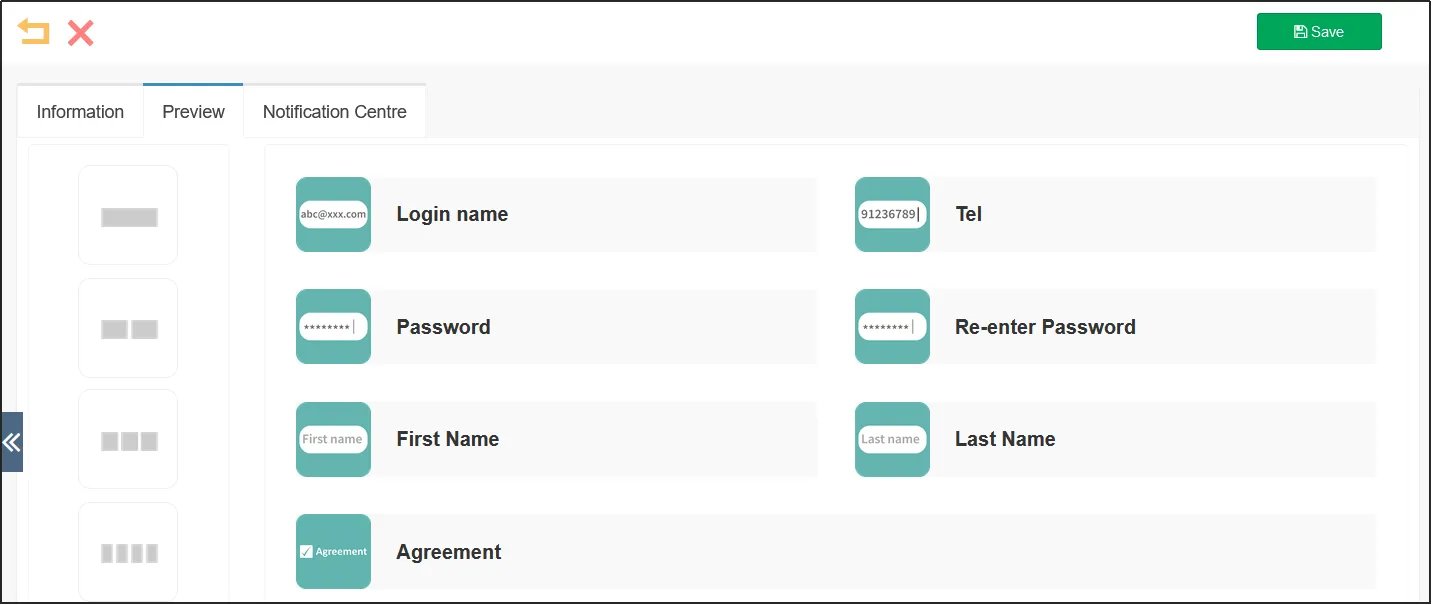Click the orange back arrow icon
1432x605 pixels.
pos(33,32)
